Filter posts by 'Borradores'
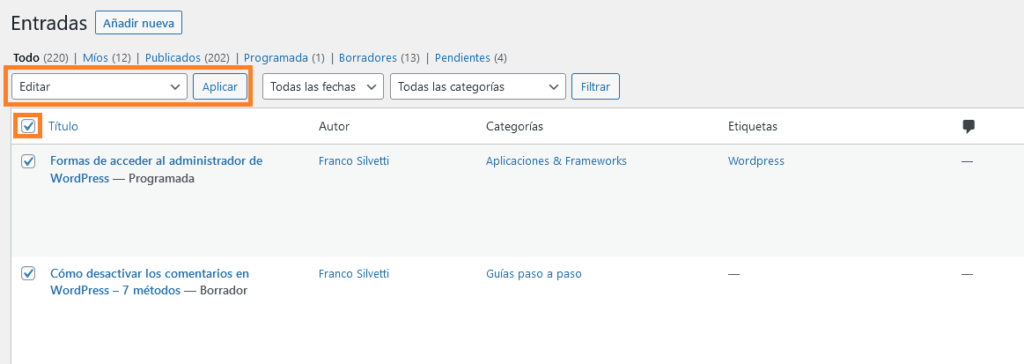This screenshot has height=364, width=1024. (x=368, y=58)
